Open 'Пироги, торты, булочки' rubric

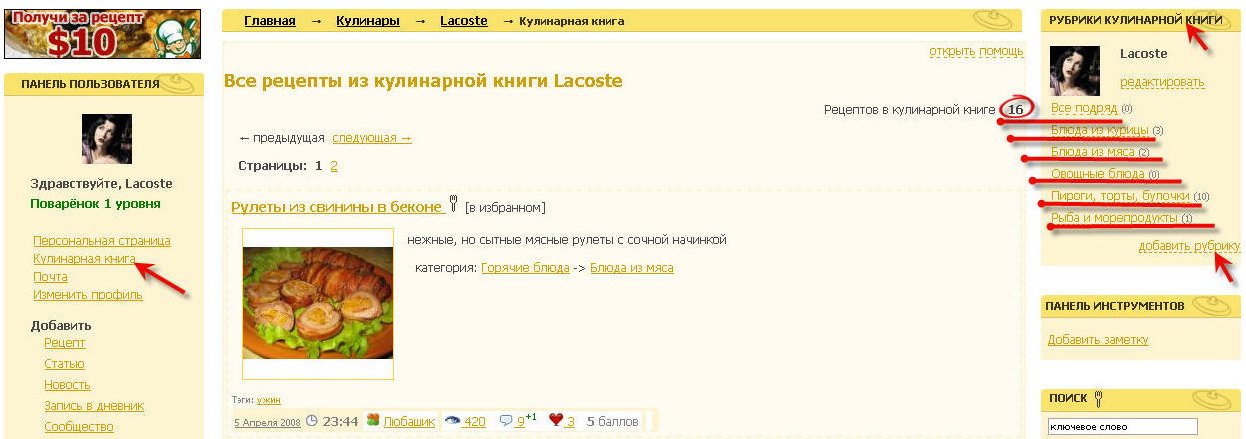click(x=1119, y=196)
